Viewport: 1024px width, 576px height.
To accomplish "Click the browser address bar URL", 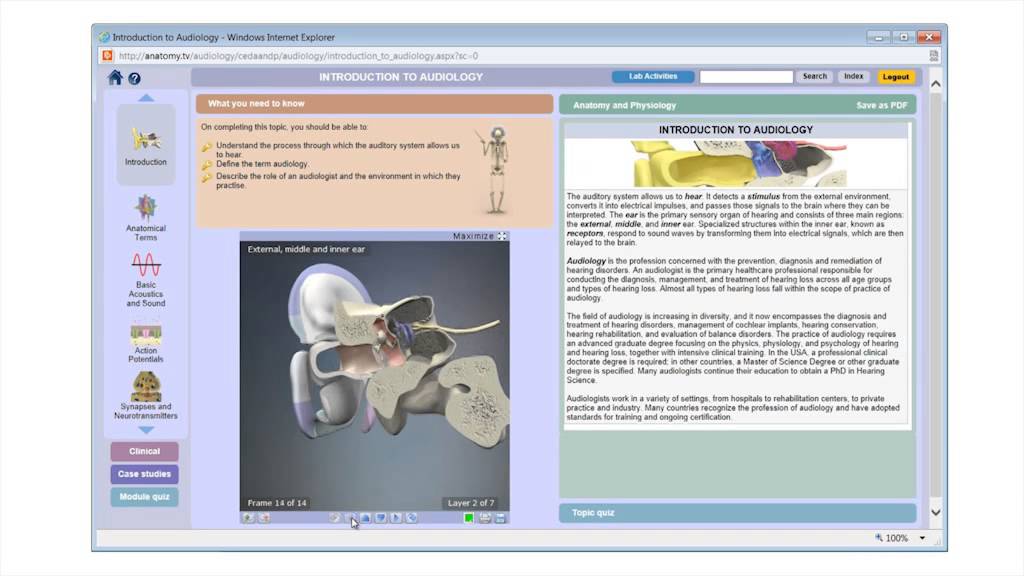I will pyautogui.click(x=298, y=56).
